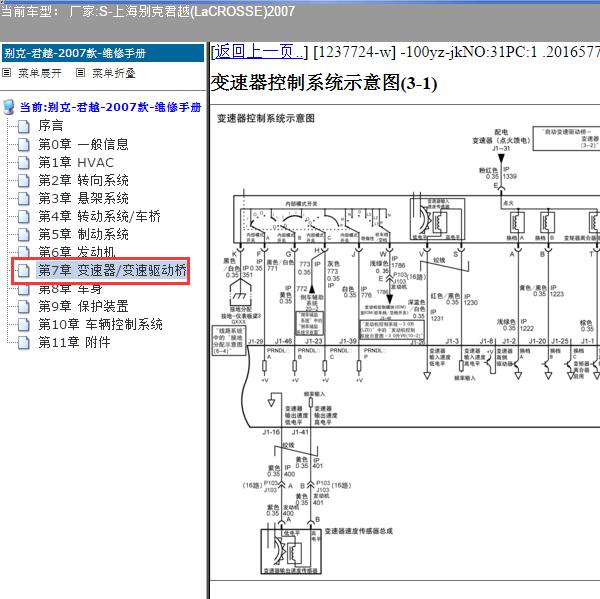The height and width of the screenshot is (599, 600).
Task: Select 第2章 转向系统 chapter
Action: click(83, 180)
